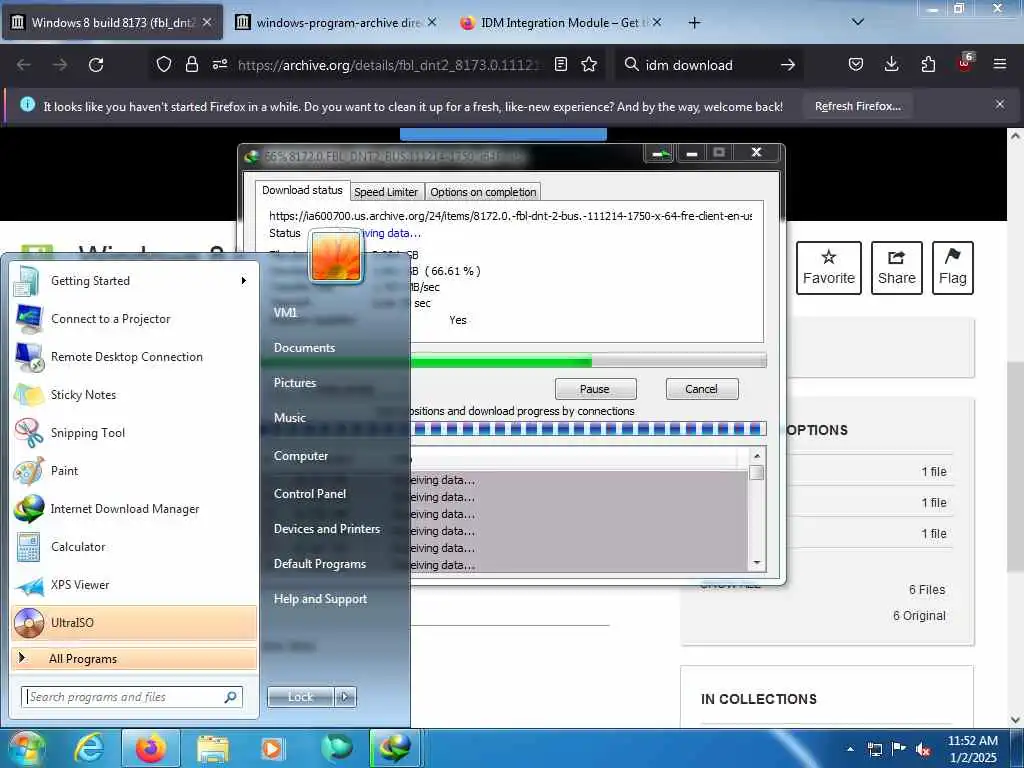Reload the Firefox page

tap(96, 65)
